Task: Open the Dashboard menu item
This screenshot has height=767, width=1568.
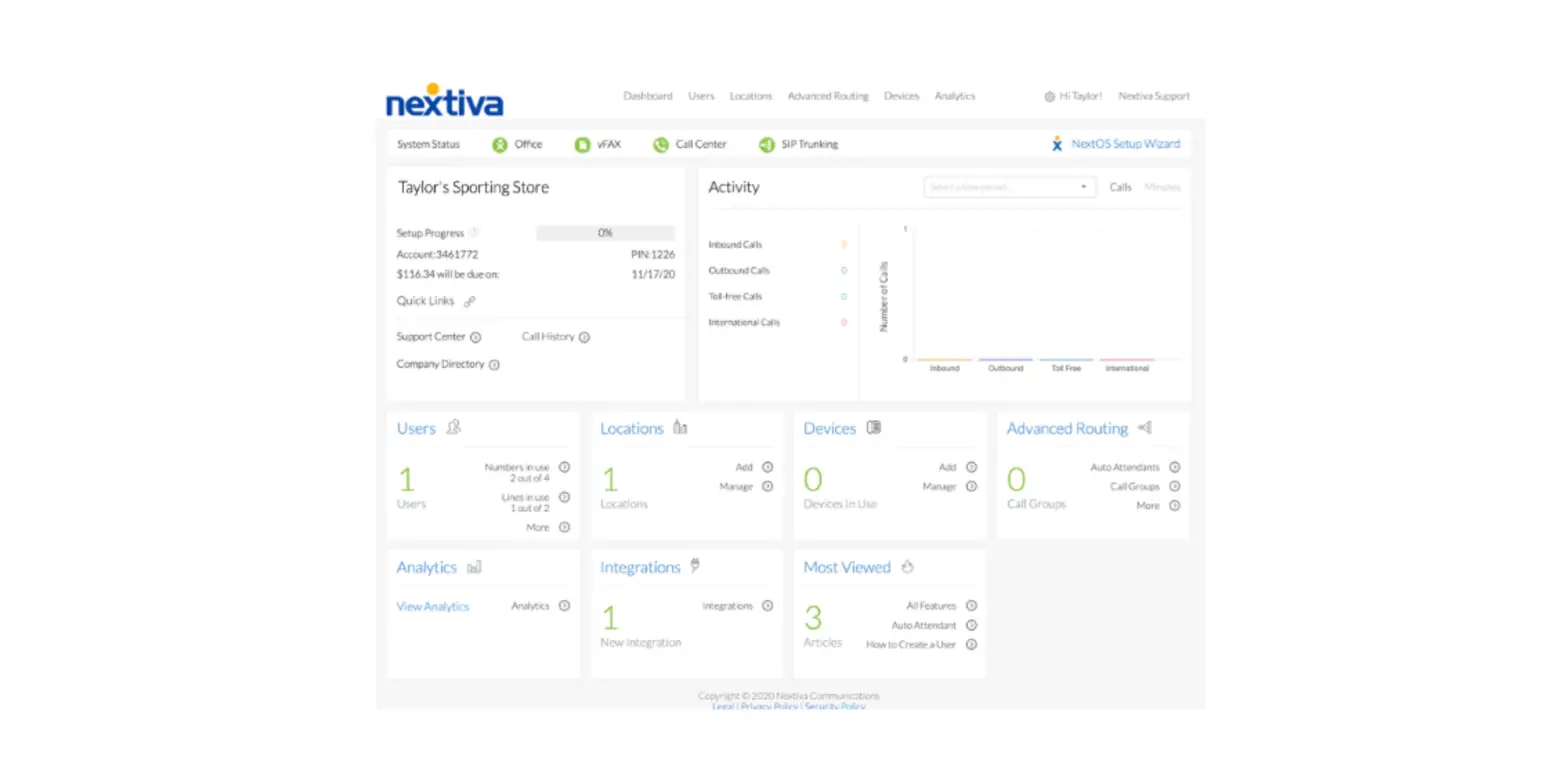Action: (x=648, y=96)
